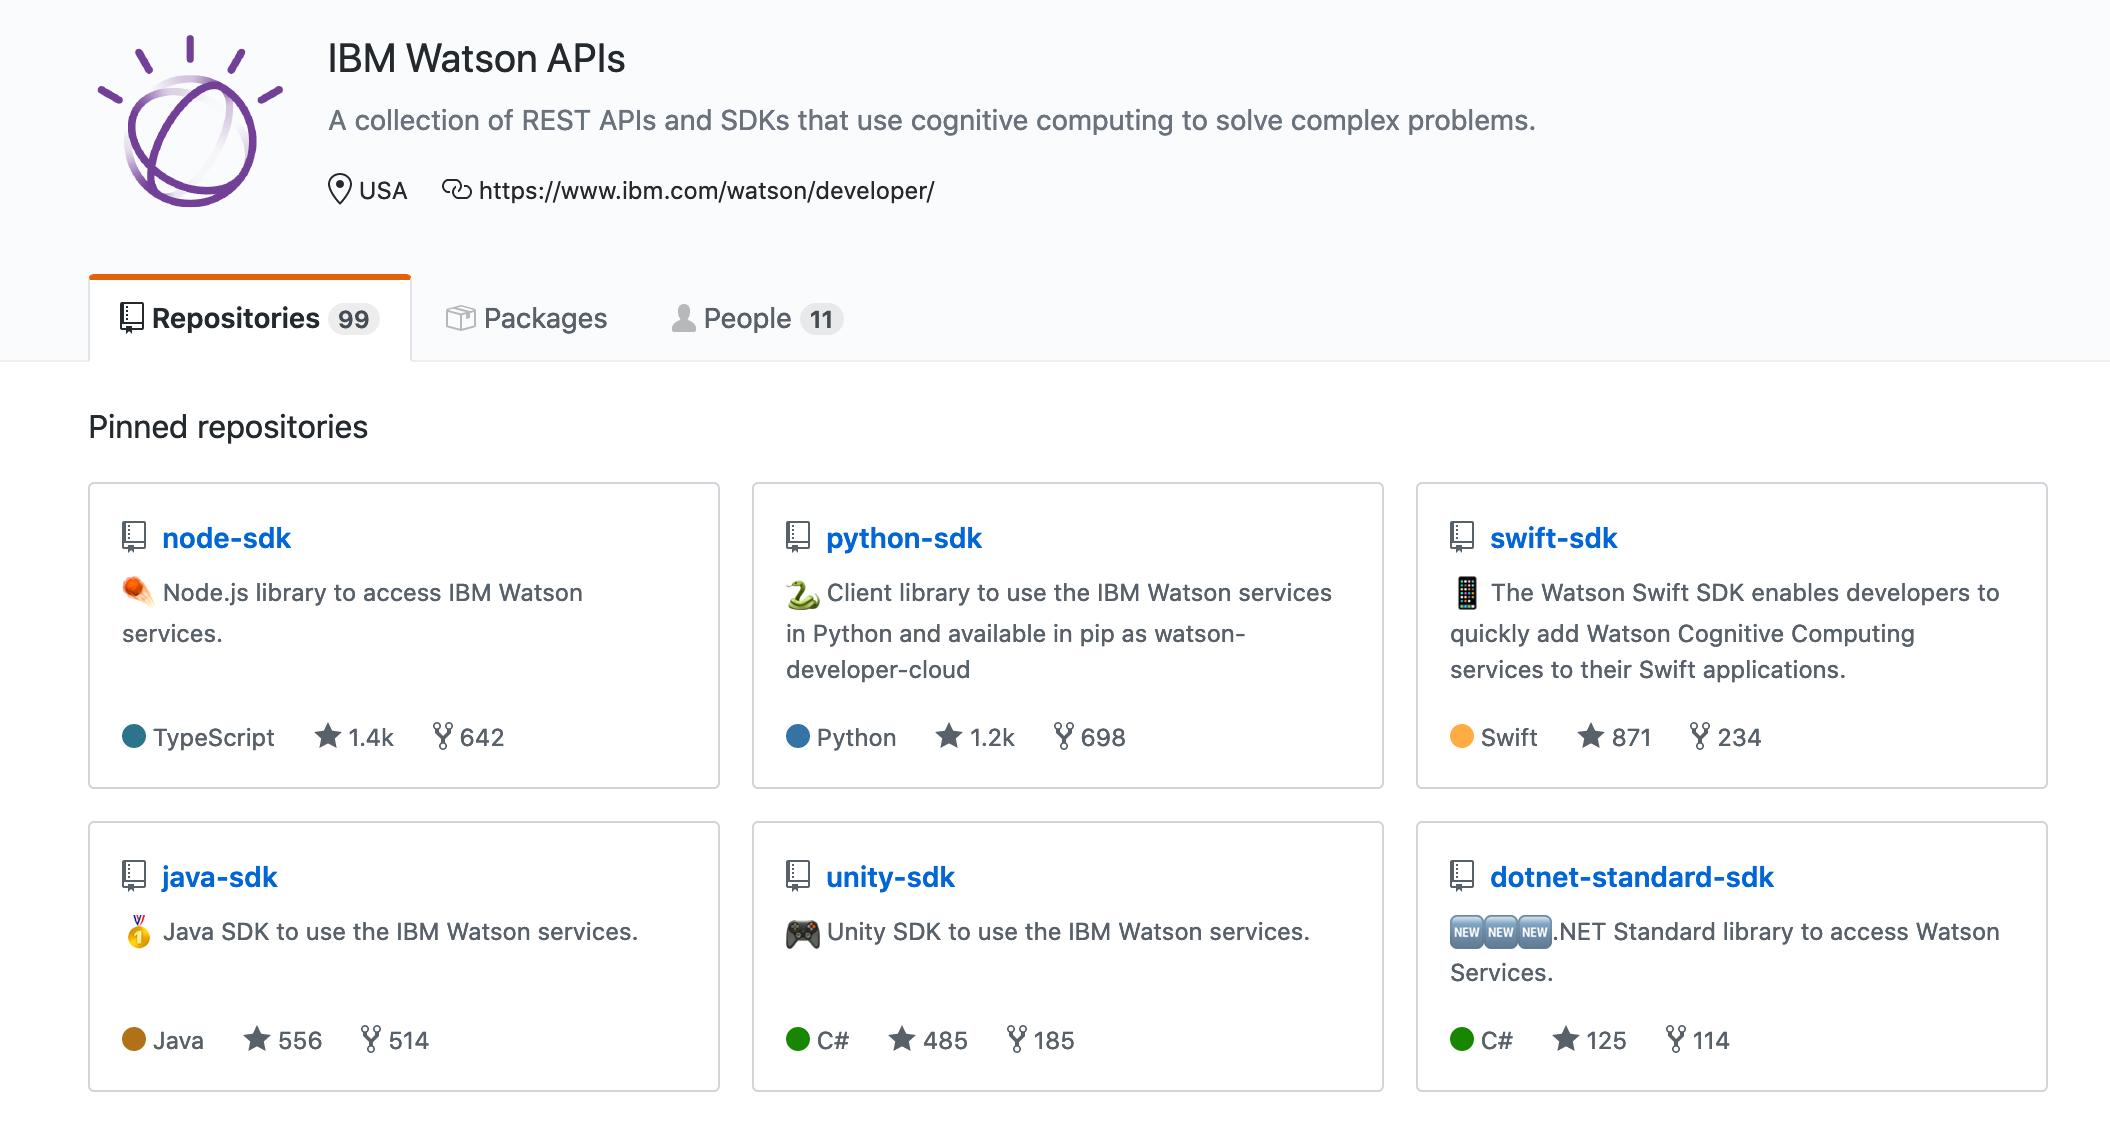Image resolution: width=2110 pixels, height=1138 pixels.
Task: Open the python-sdk repository
Action: coord(903,538)
